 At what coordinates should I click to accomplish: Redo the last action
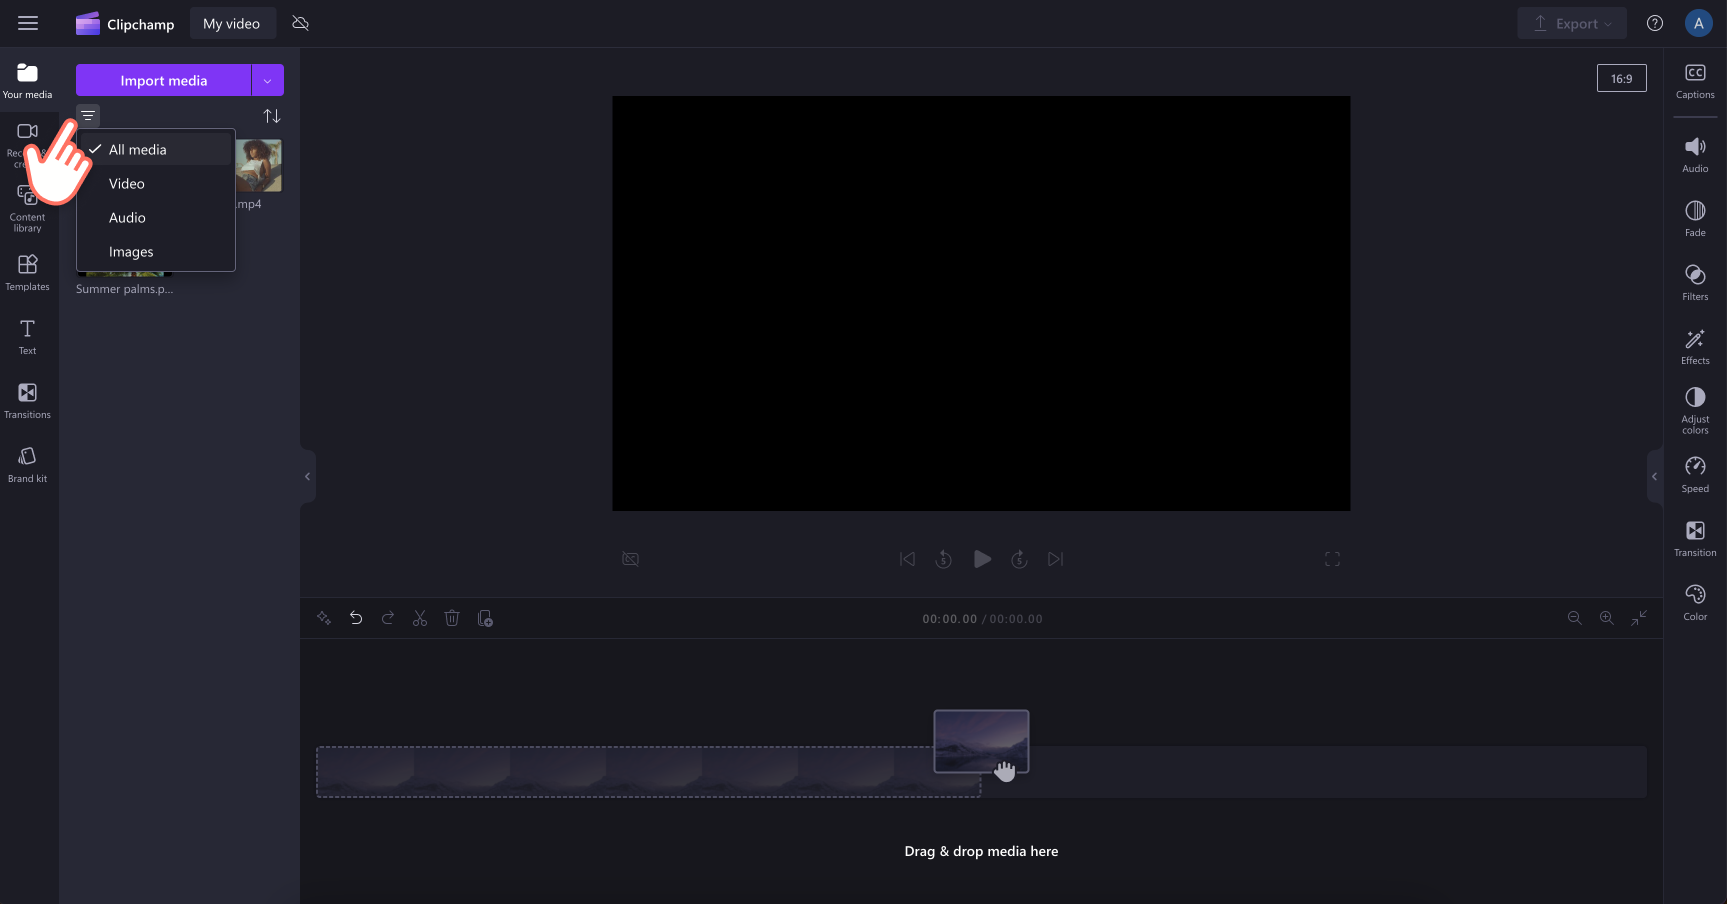388,618
